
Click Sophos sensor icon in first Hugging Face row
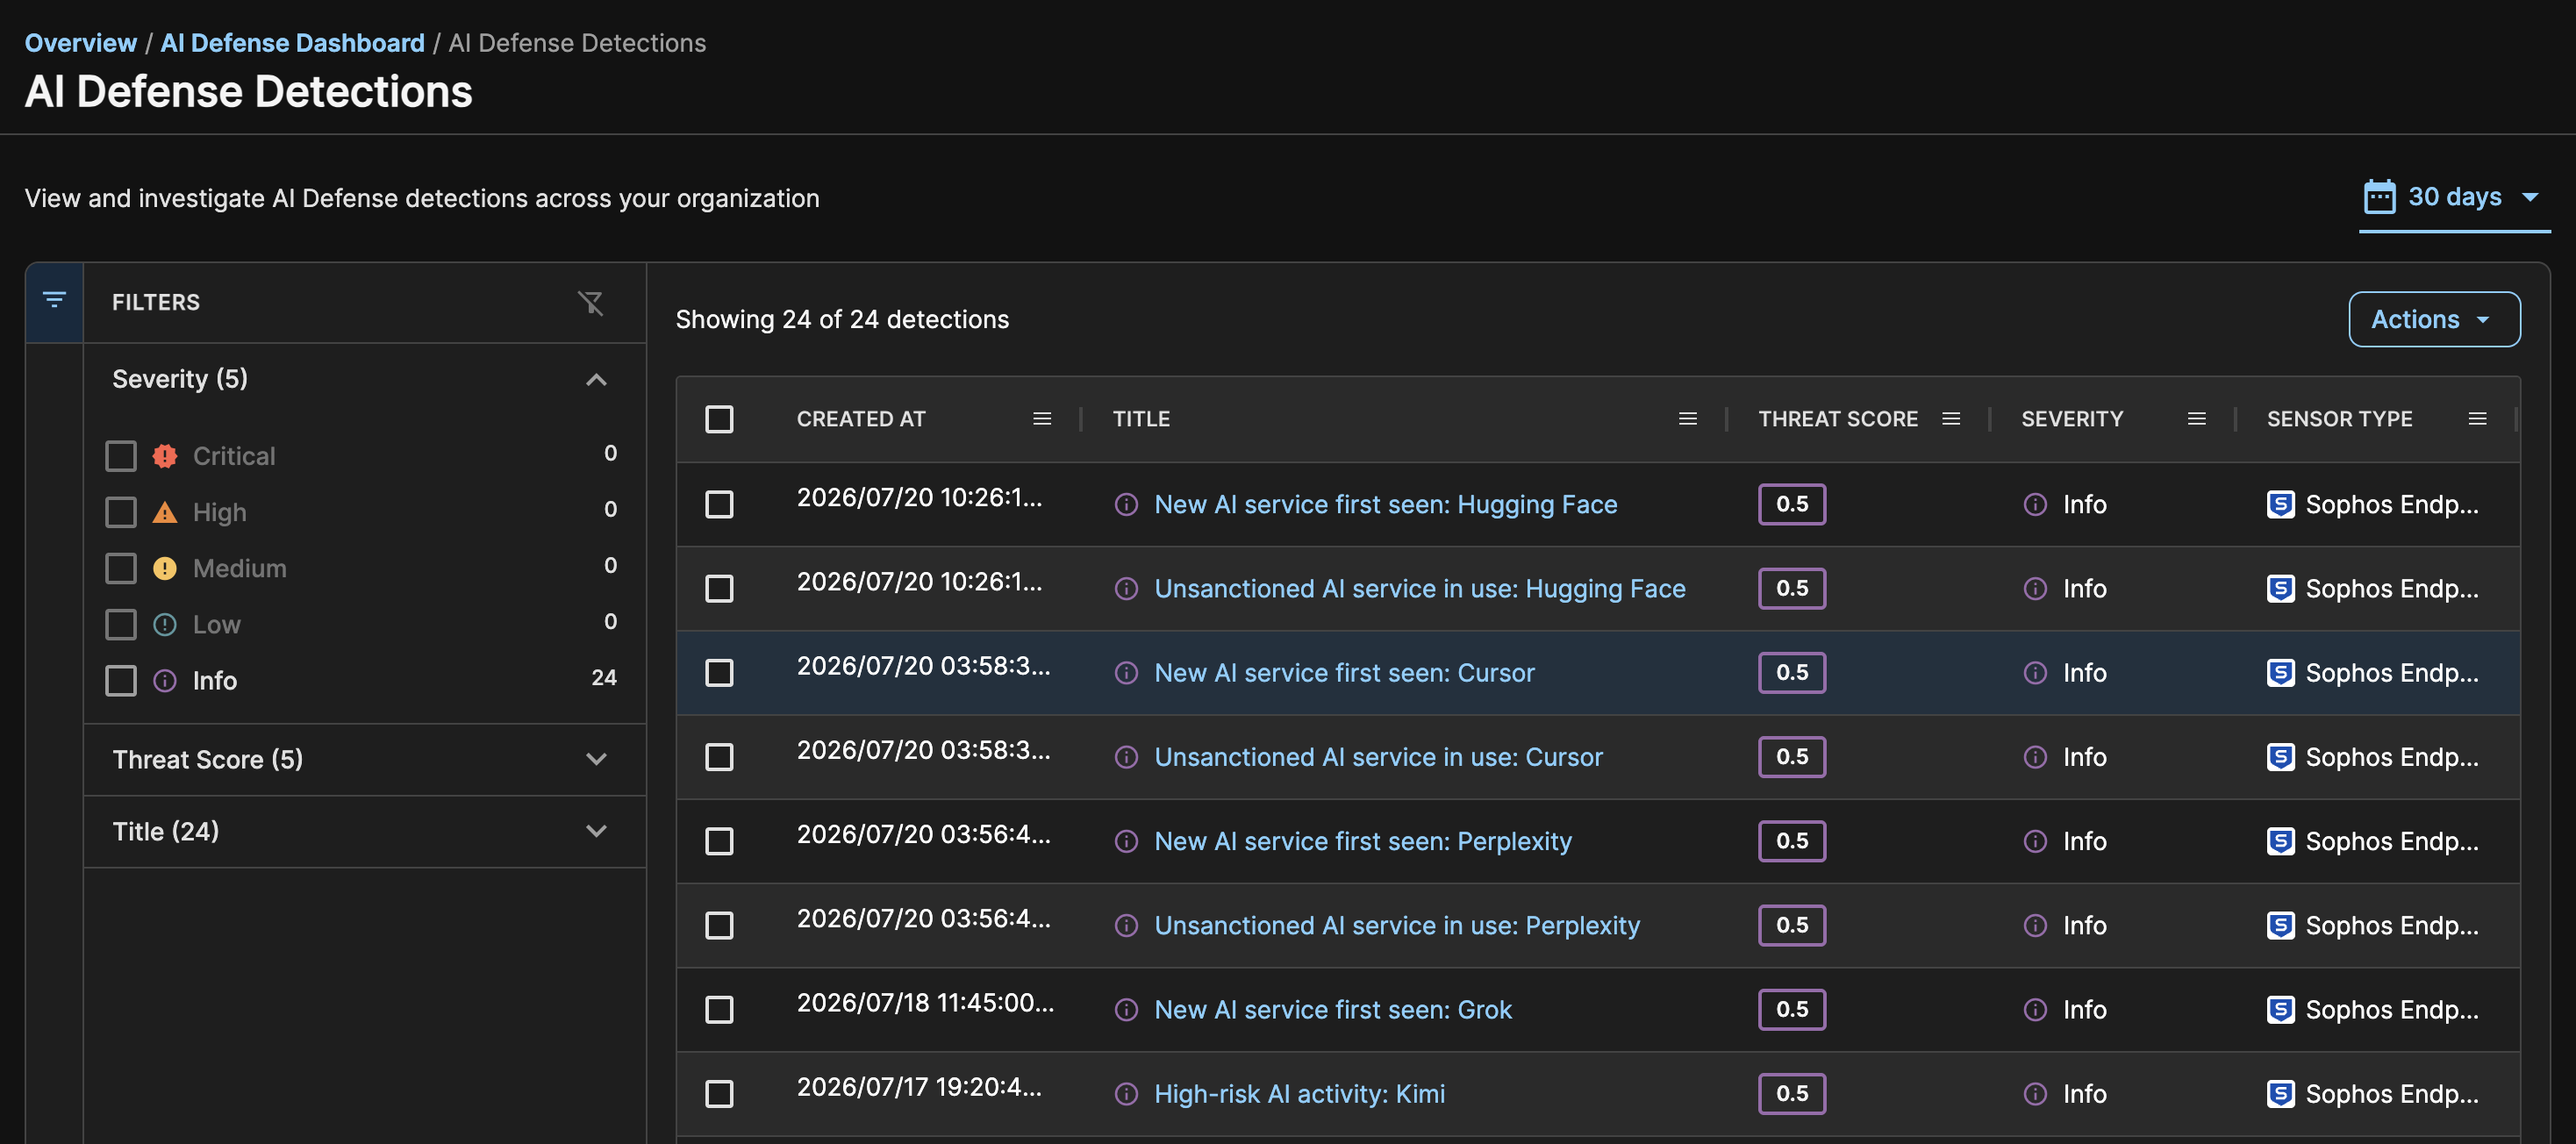(2280, 504)
